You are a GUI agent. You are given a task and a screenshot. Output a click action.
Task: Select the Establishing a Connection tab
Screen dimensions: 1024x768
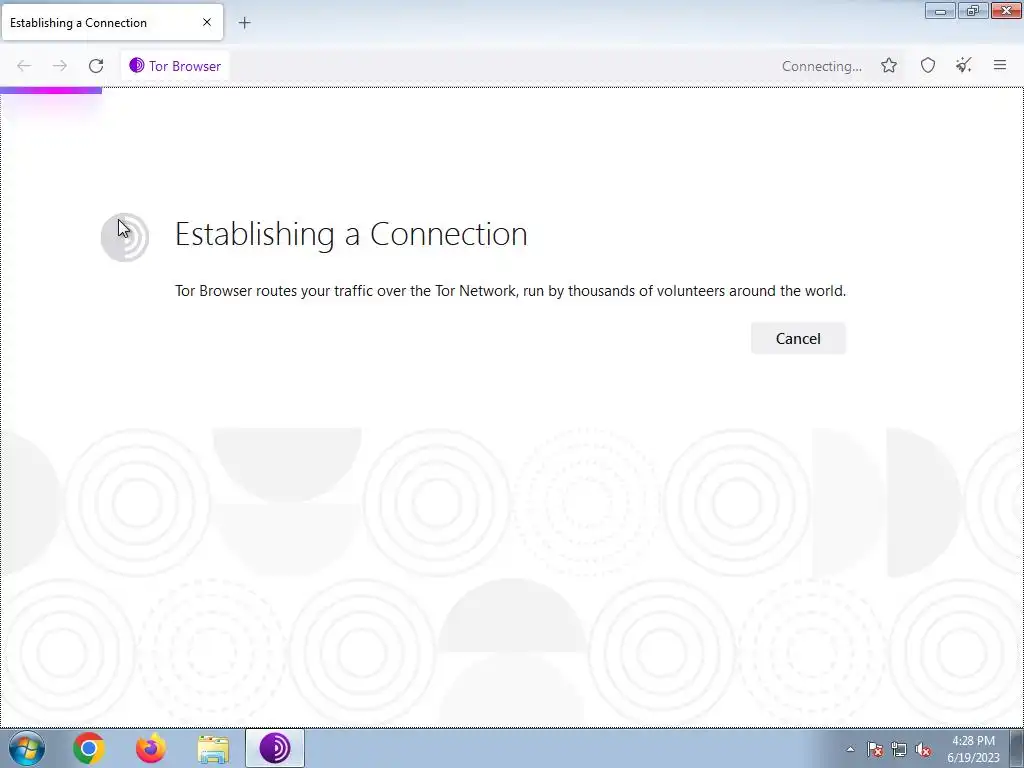click(x=112, y=22)
